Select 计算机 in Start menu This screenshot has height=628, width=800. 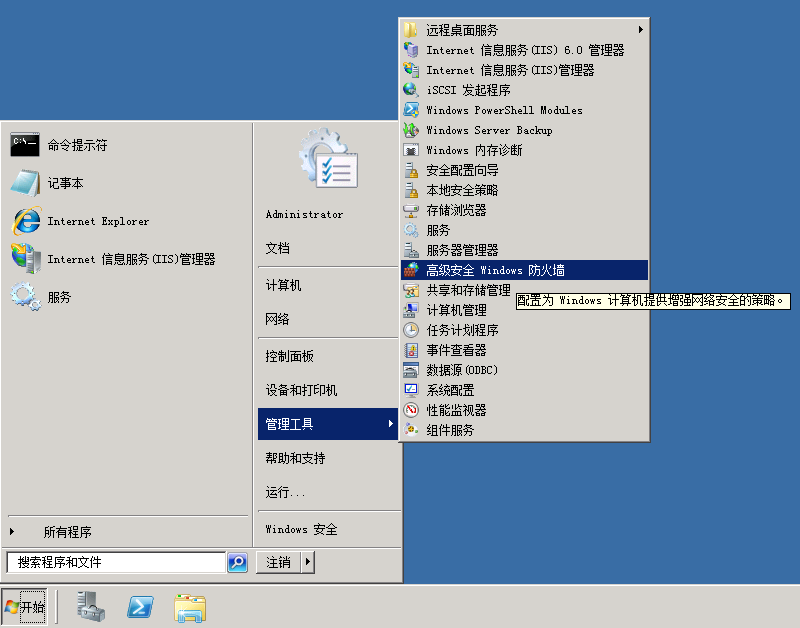pyautogui.click(x=283, y=285)
